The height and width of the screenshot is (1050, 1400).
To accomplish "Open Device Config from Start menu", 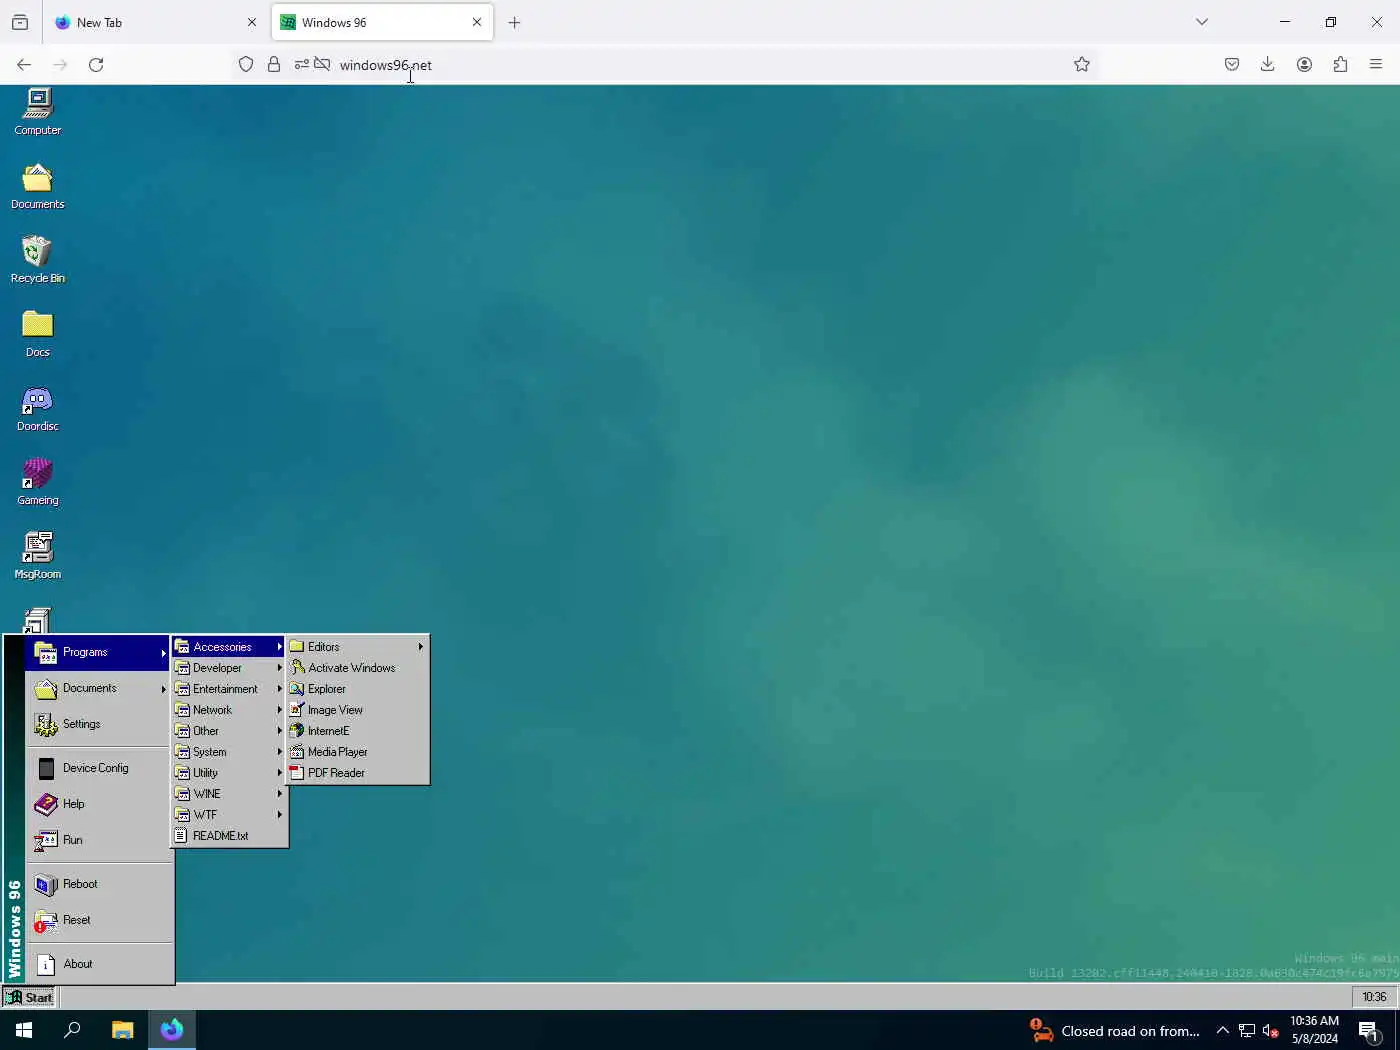I will pyautogui.click(x=98, y=768).
